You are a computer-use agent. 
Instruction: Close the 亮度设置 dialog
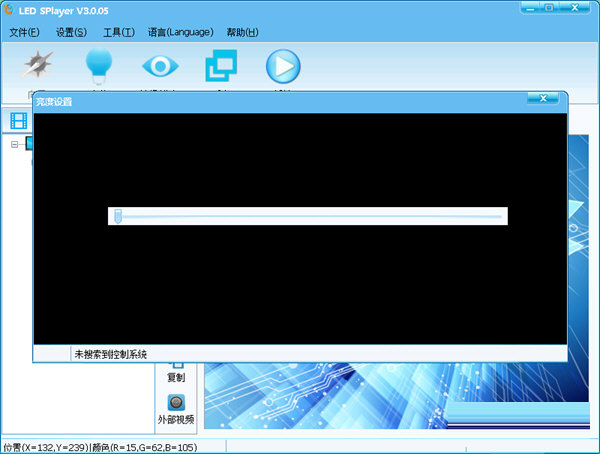[x=542, y=99]
